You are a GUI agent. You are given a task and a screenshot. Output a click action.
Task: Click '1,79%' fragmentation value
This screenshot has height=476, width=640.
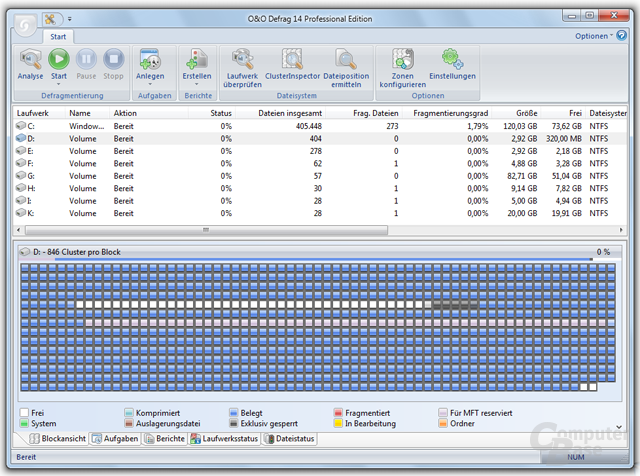point(478,126)
